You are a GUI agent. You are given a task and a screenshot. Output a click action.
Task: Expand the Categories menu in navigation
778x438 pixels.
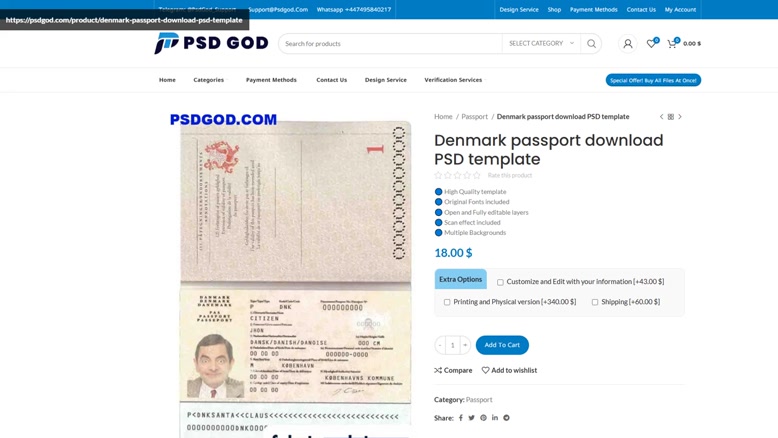click(x=209, y=80)
